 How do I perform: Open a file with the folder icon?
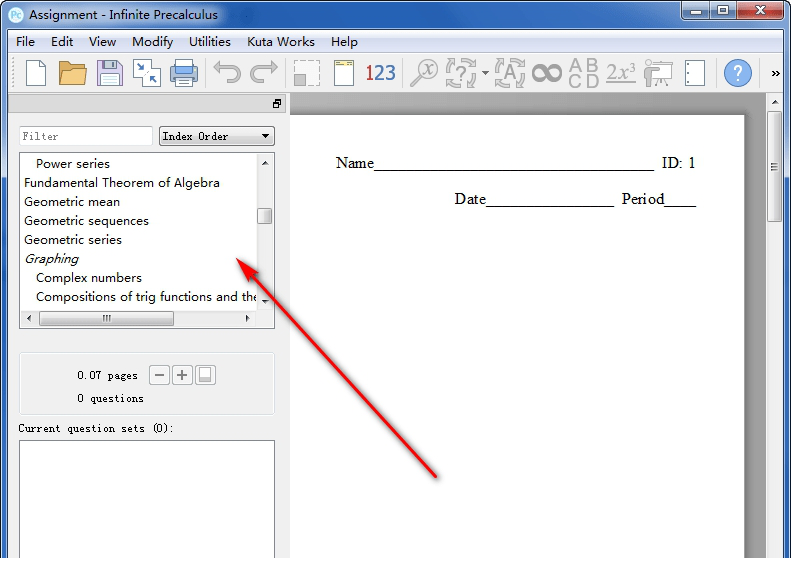(72, 73)
